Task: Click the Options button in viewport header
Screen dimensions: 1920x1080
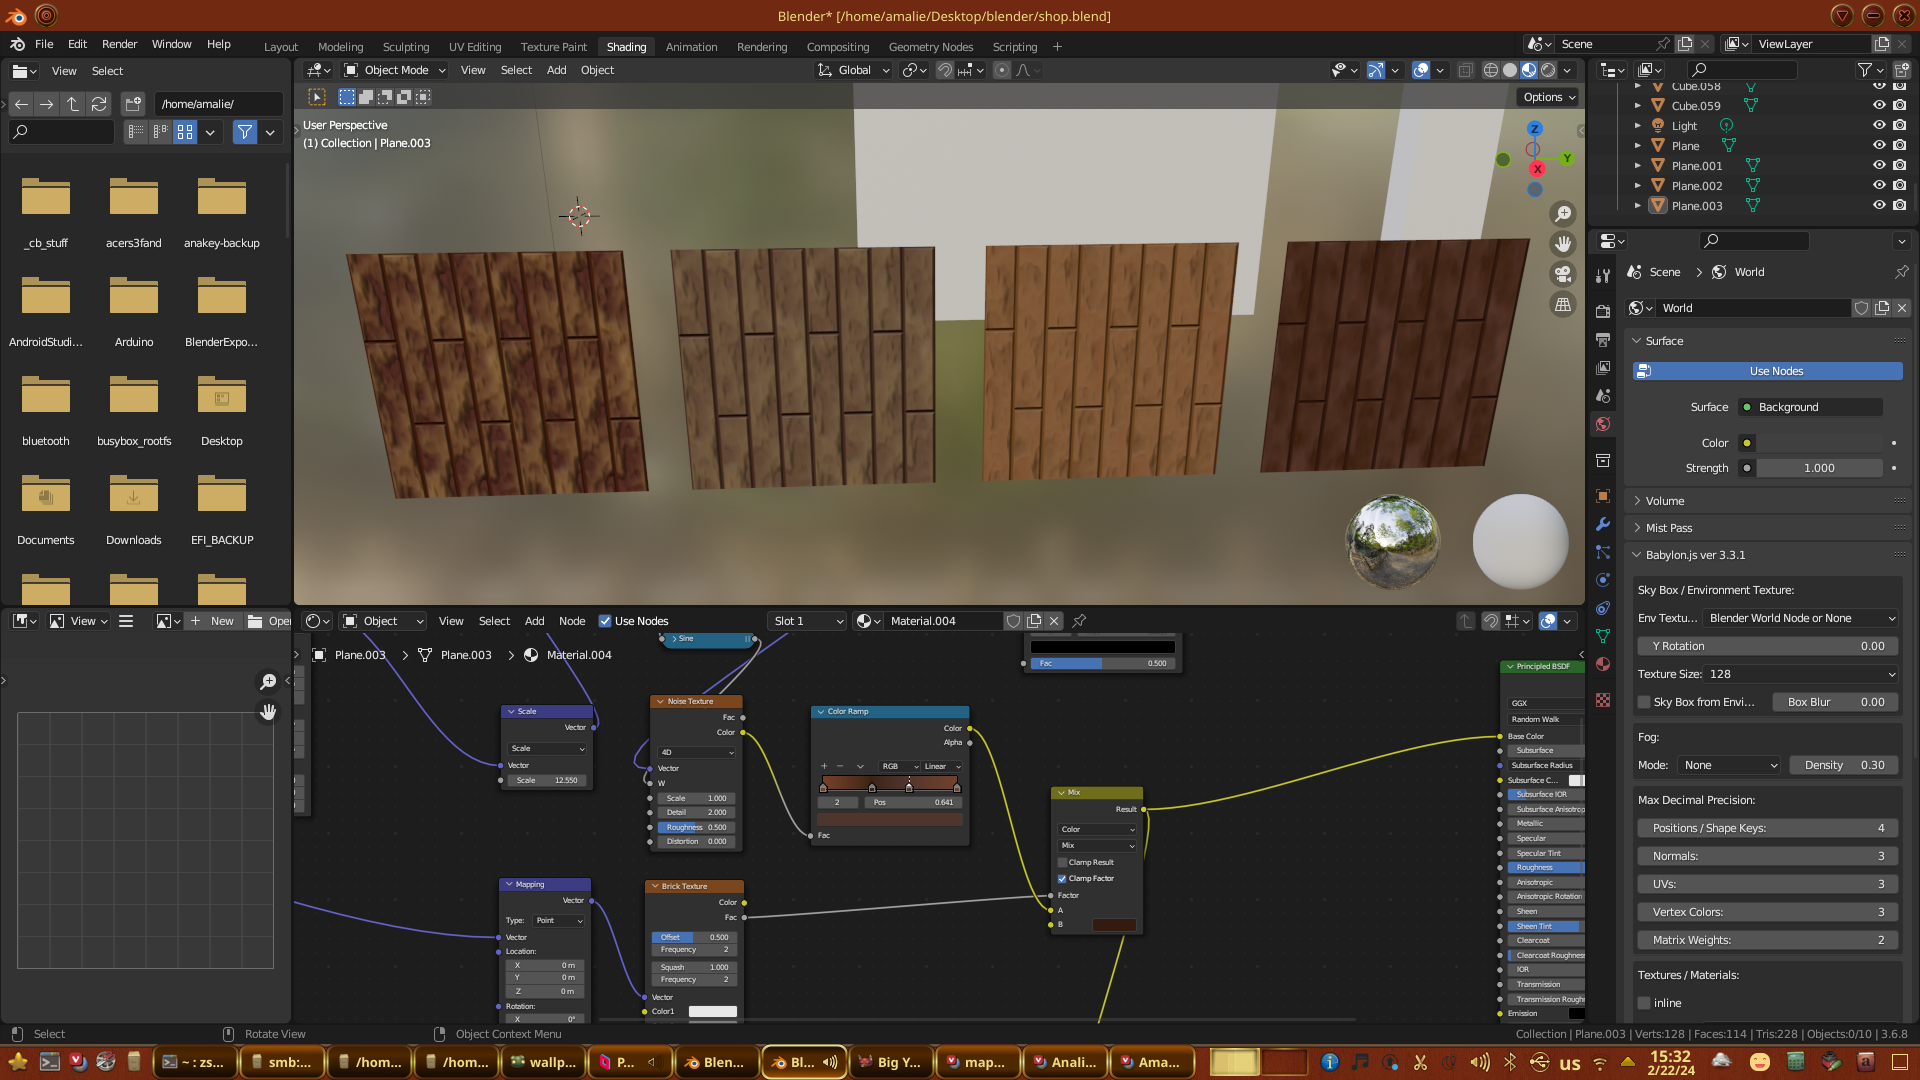Action: [x=1548, y=97]
